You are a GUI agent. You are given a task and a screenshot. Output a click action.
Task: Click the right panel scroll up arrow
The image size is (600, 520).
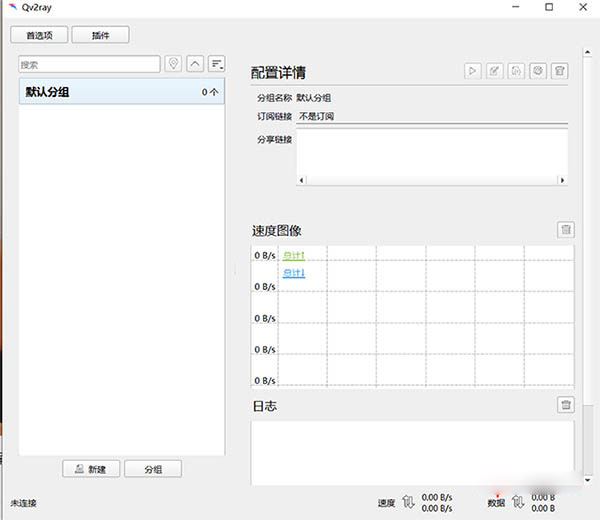tap(588, 52)
